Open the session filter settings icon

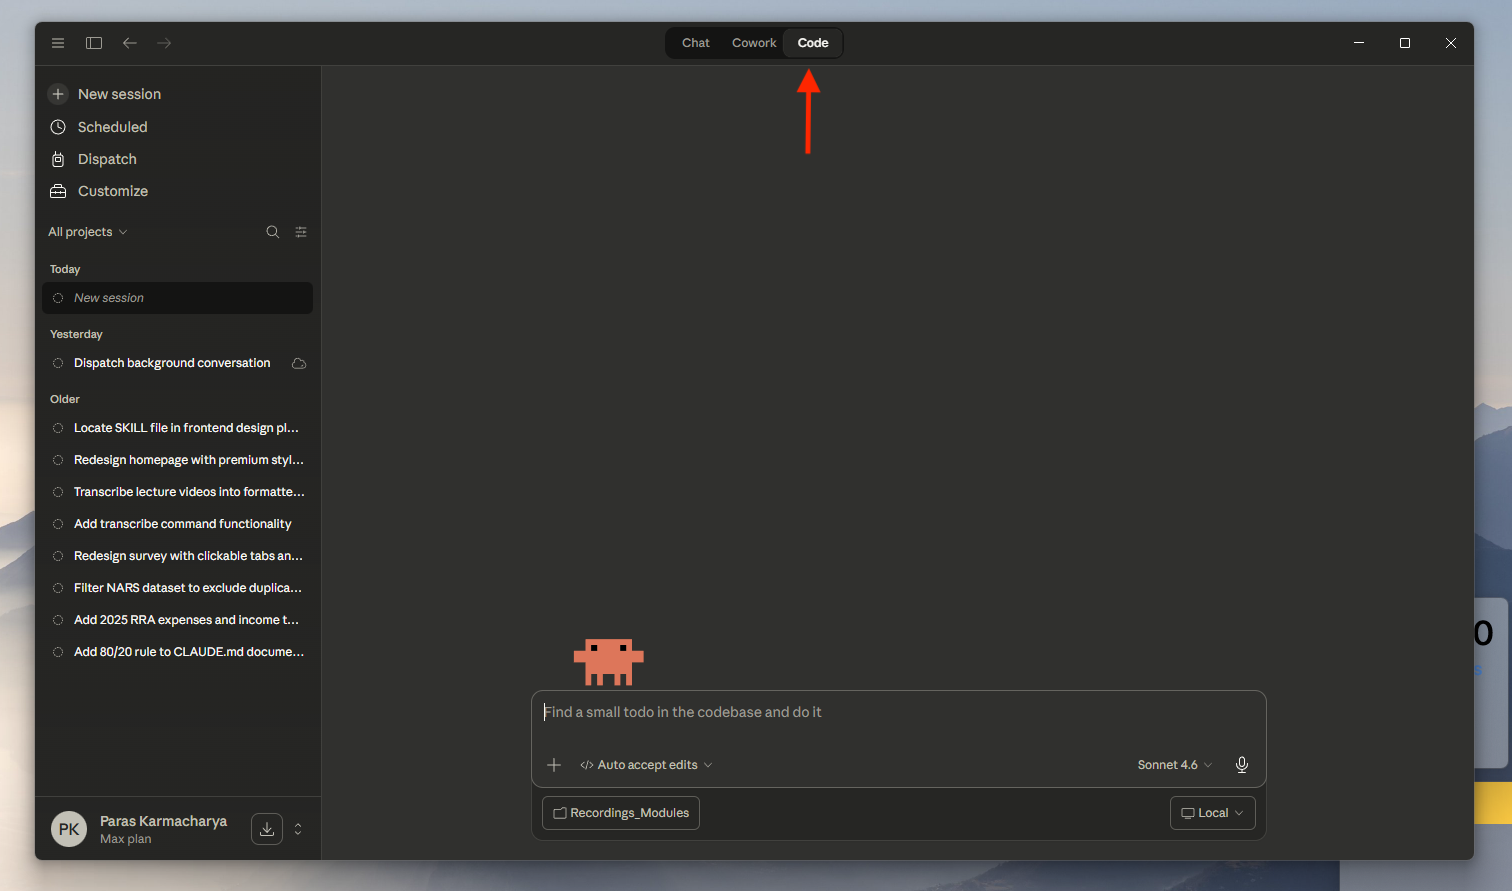coord(301,232)
